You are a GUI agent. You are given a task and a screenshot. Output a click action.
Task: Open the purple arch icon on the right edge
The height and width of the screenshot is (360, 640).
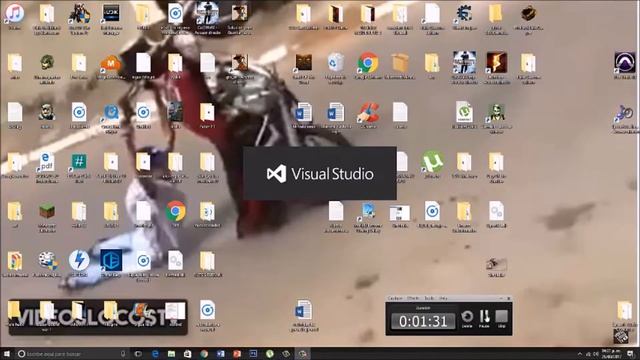click(x=625, y=62)
